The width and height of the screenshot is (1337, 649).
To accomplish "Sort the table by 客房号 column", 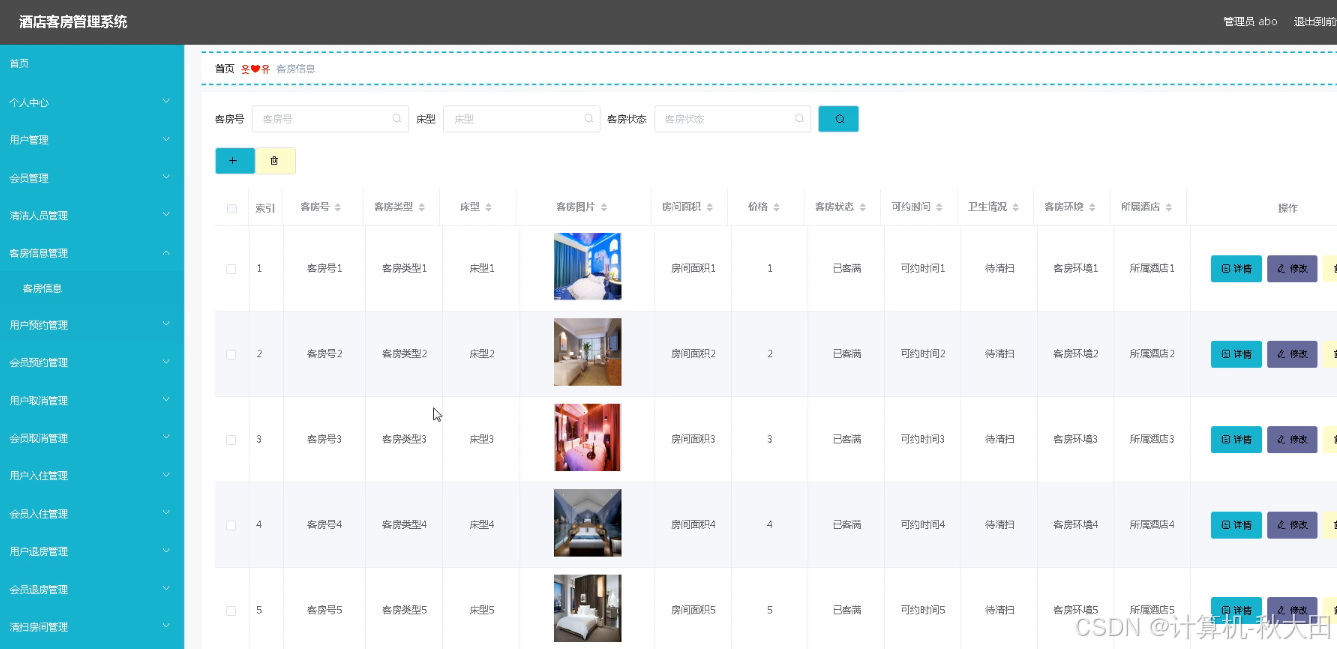I will point(337,208).
